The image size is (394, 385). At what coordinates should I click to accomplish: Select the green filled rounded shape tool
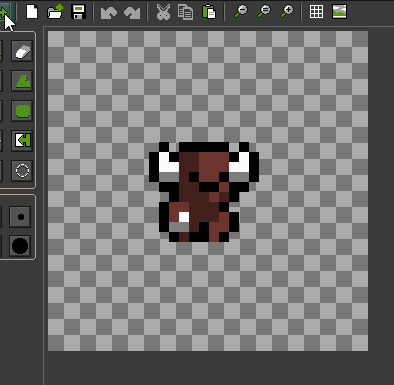coord(22,111)
